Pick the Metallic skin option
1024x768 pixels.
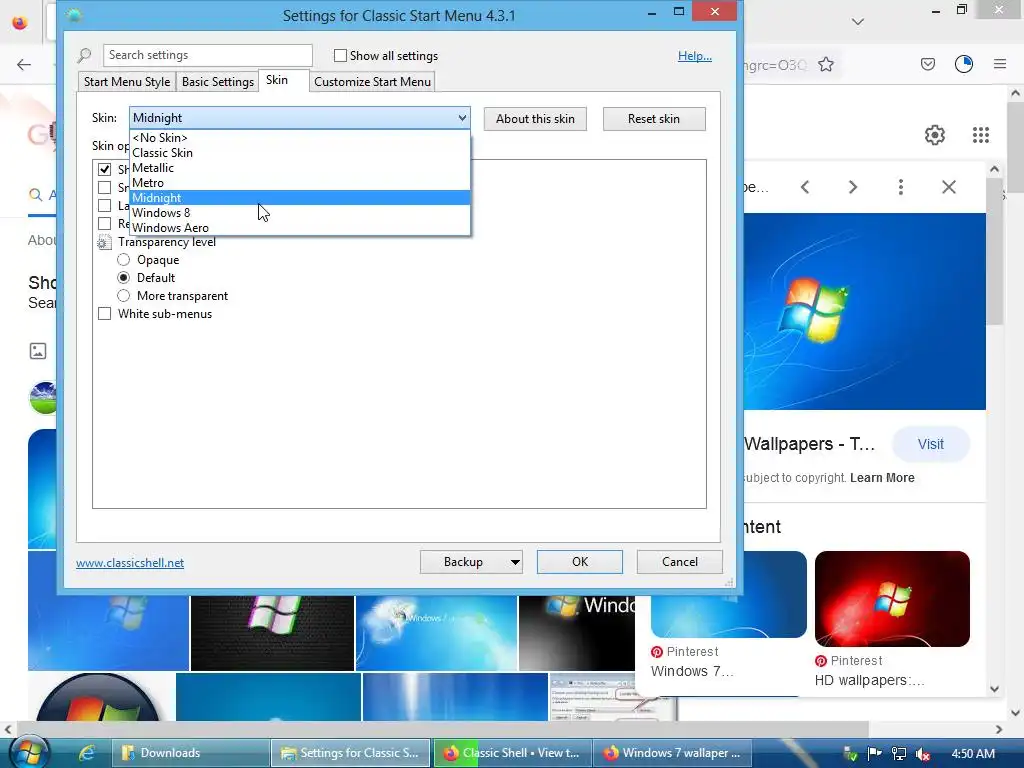coord(300,168)
